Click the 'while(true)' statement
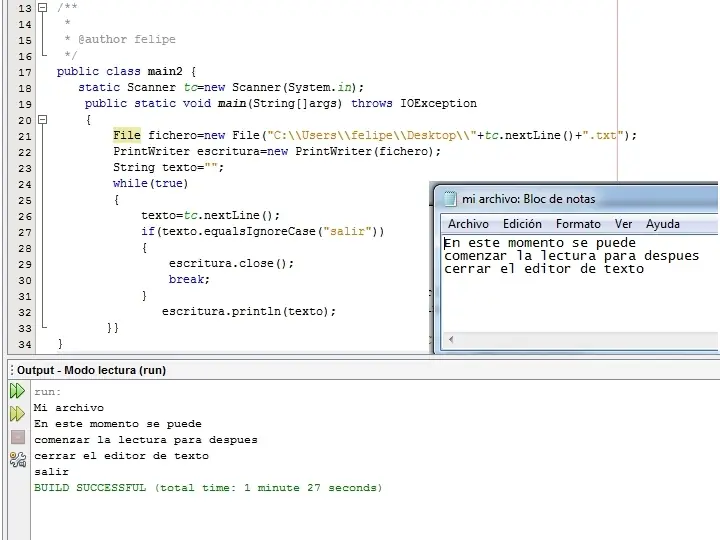The height and width of the screenshot is (540, 720). click(151, 183)
